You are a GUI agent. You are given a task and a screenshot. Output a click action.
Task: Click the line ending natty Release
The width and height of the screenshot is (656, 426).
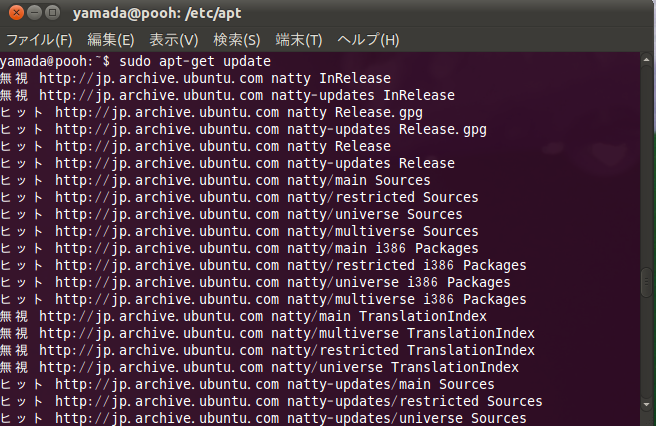click(x=195, y=146)
